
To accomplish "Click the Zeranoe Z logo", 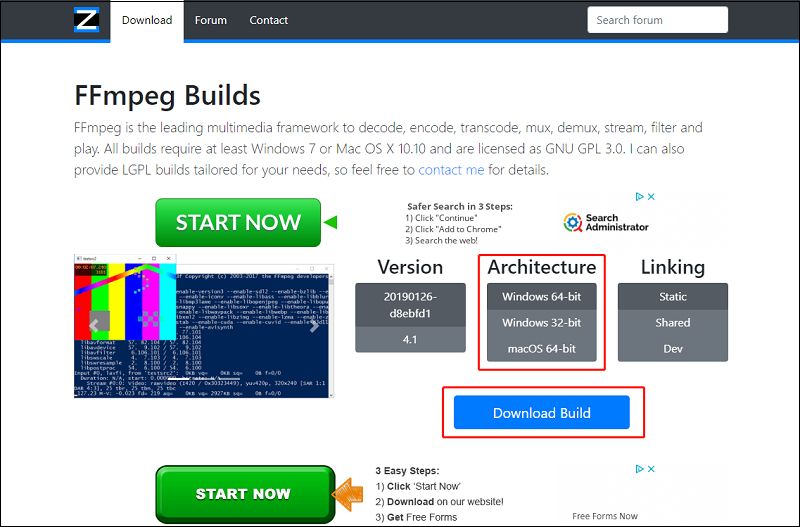I will pyautogui.click(x=86, y=20).
